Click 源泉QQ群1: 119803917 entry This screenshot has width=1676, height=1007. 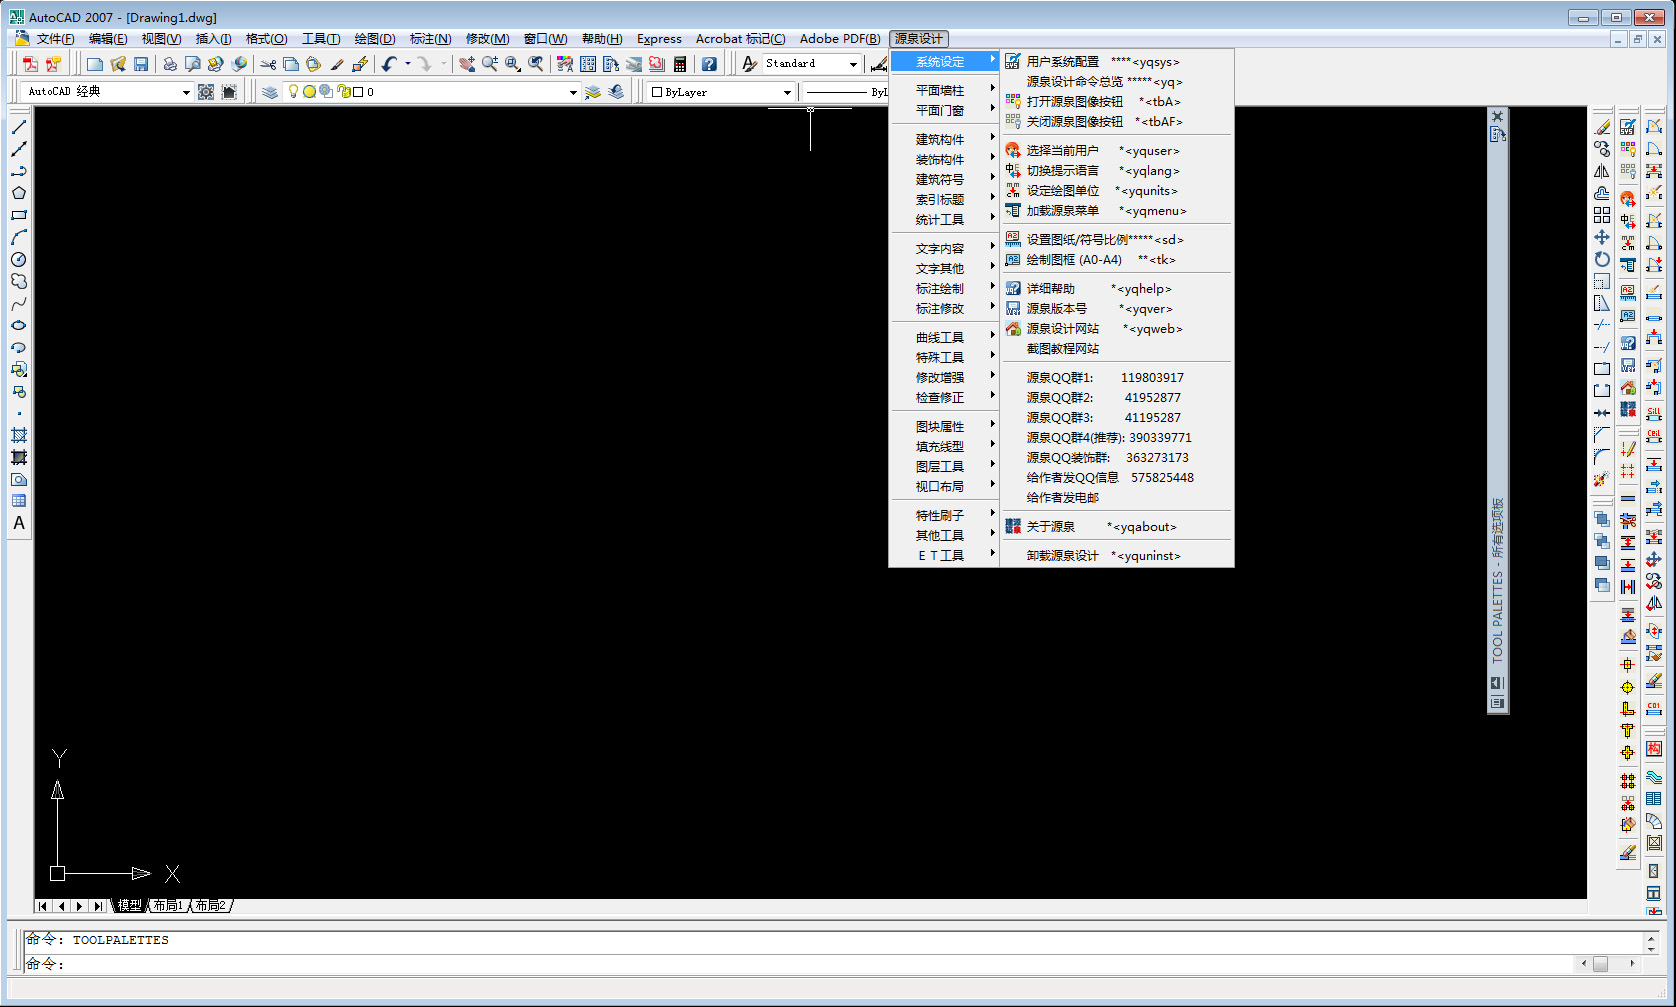pos(1117,377)
